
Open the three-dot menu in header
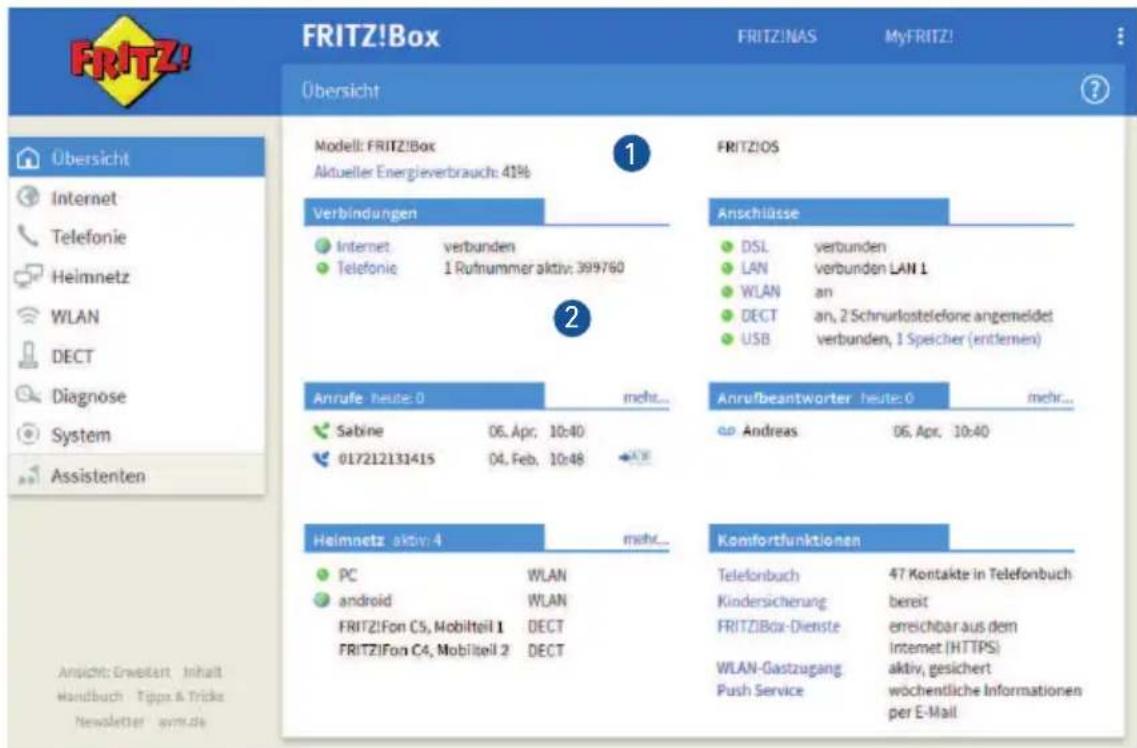pyautogui.click(x=1121, y=37)
